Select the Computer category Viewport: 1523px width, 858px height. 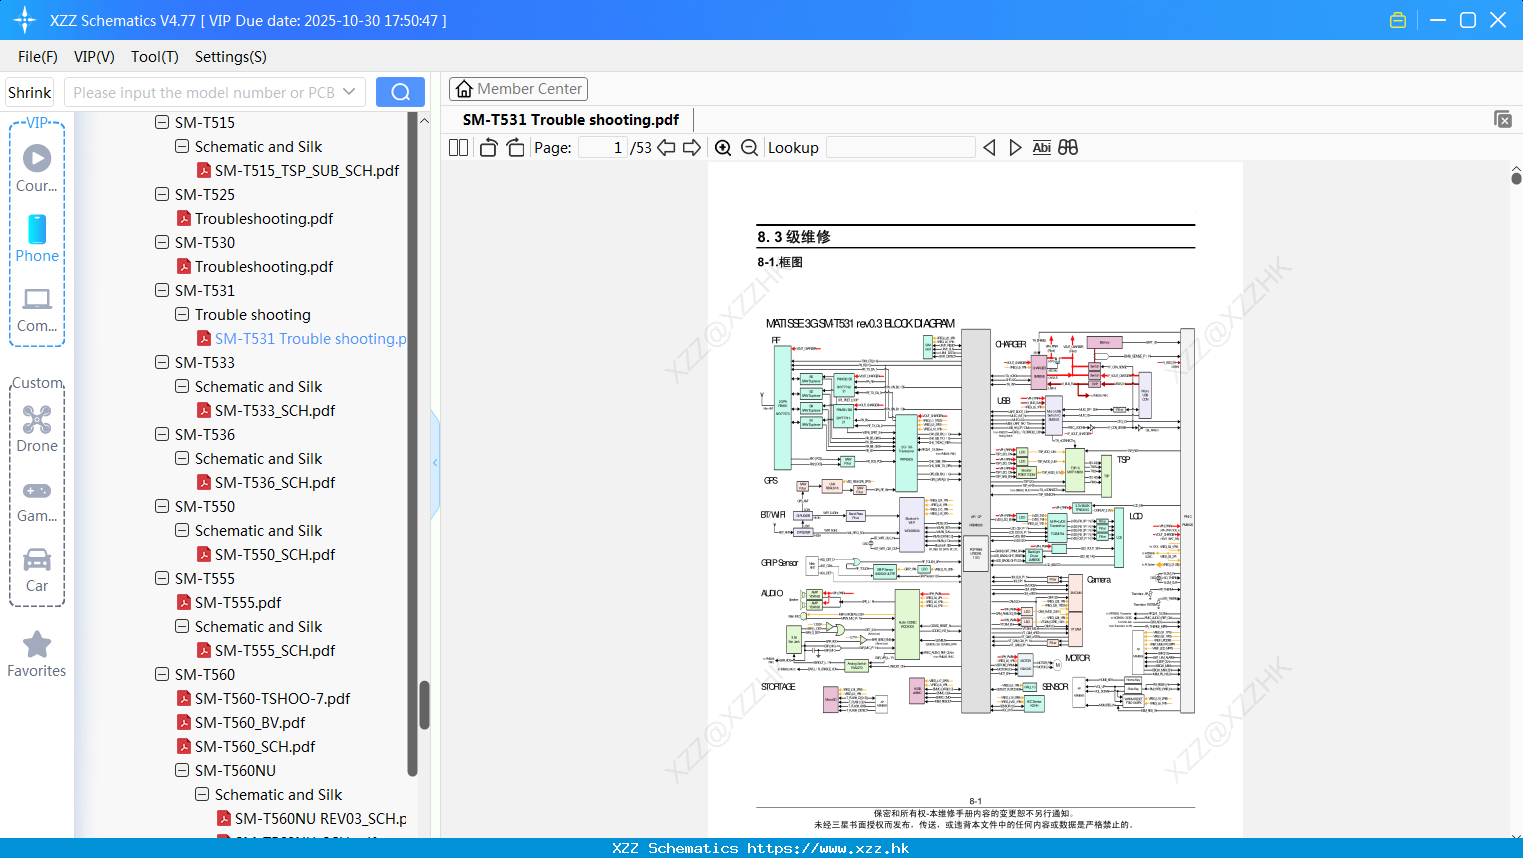(x=37, y=309)
